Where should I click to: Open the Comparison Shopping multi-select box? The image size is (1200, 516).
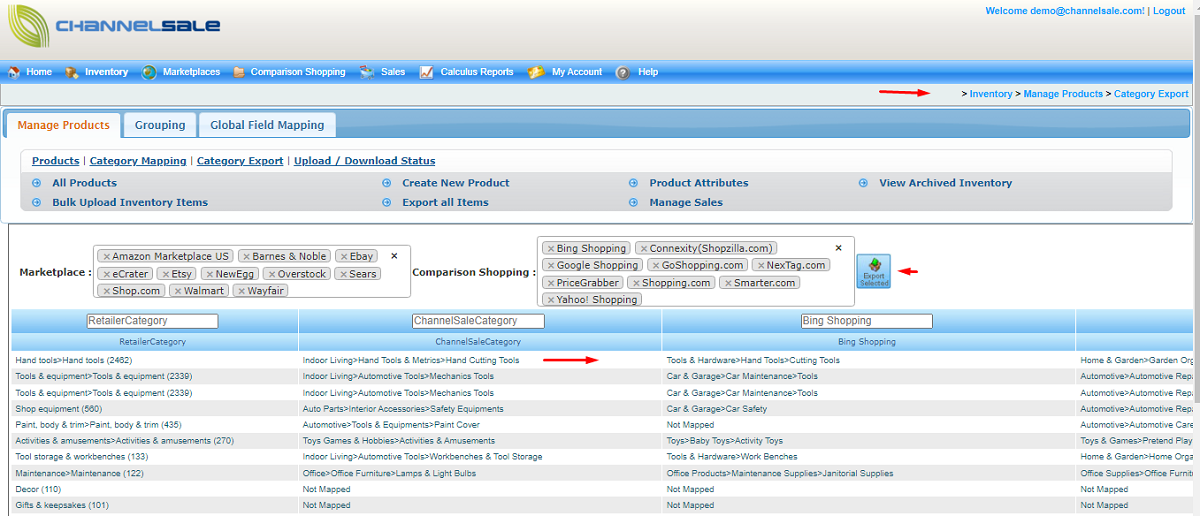click(x=696, y=272)
